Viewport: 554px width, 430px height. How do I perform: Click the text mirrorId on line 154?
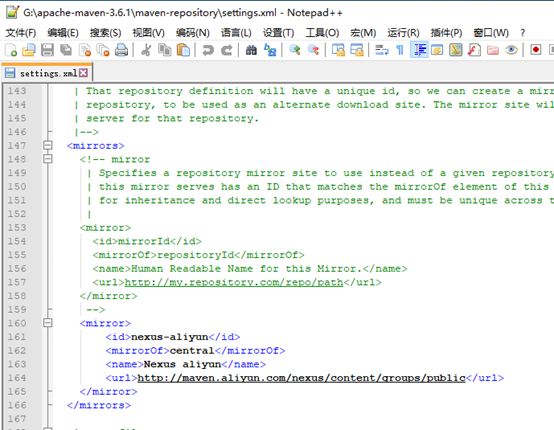[x=144, y=241]
